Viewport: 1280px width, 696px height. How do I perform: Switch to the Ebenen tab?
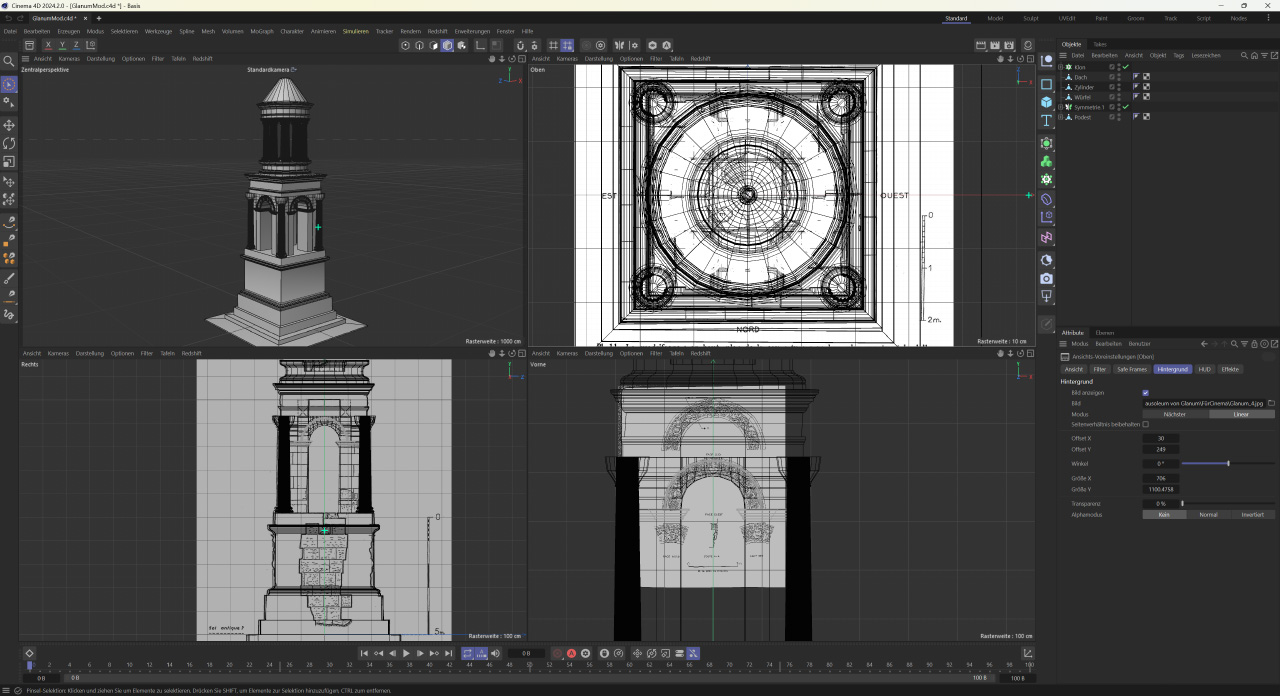coord(1105,332)
